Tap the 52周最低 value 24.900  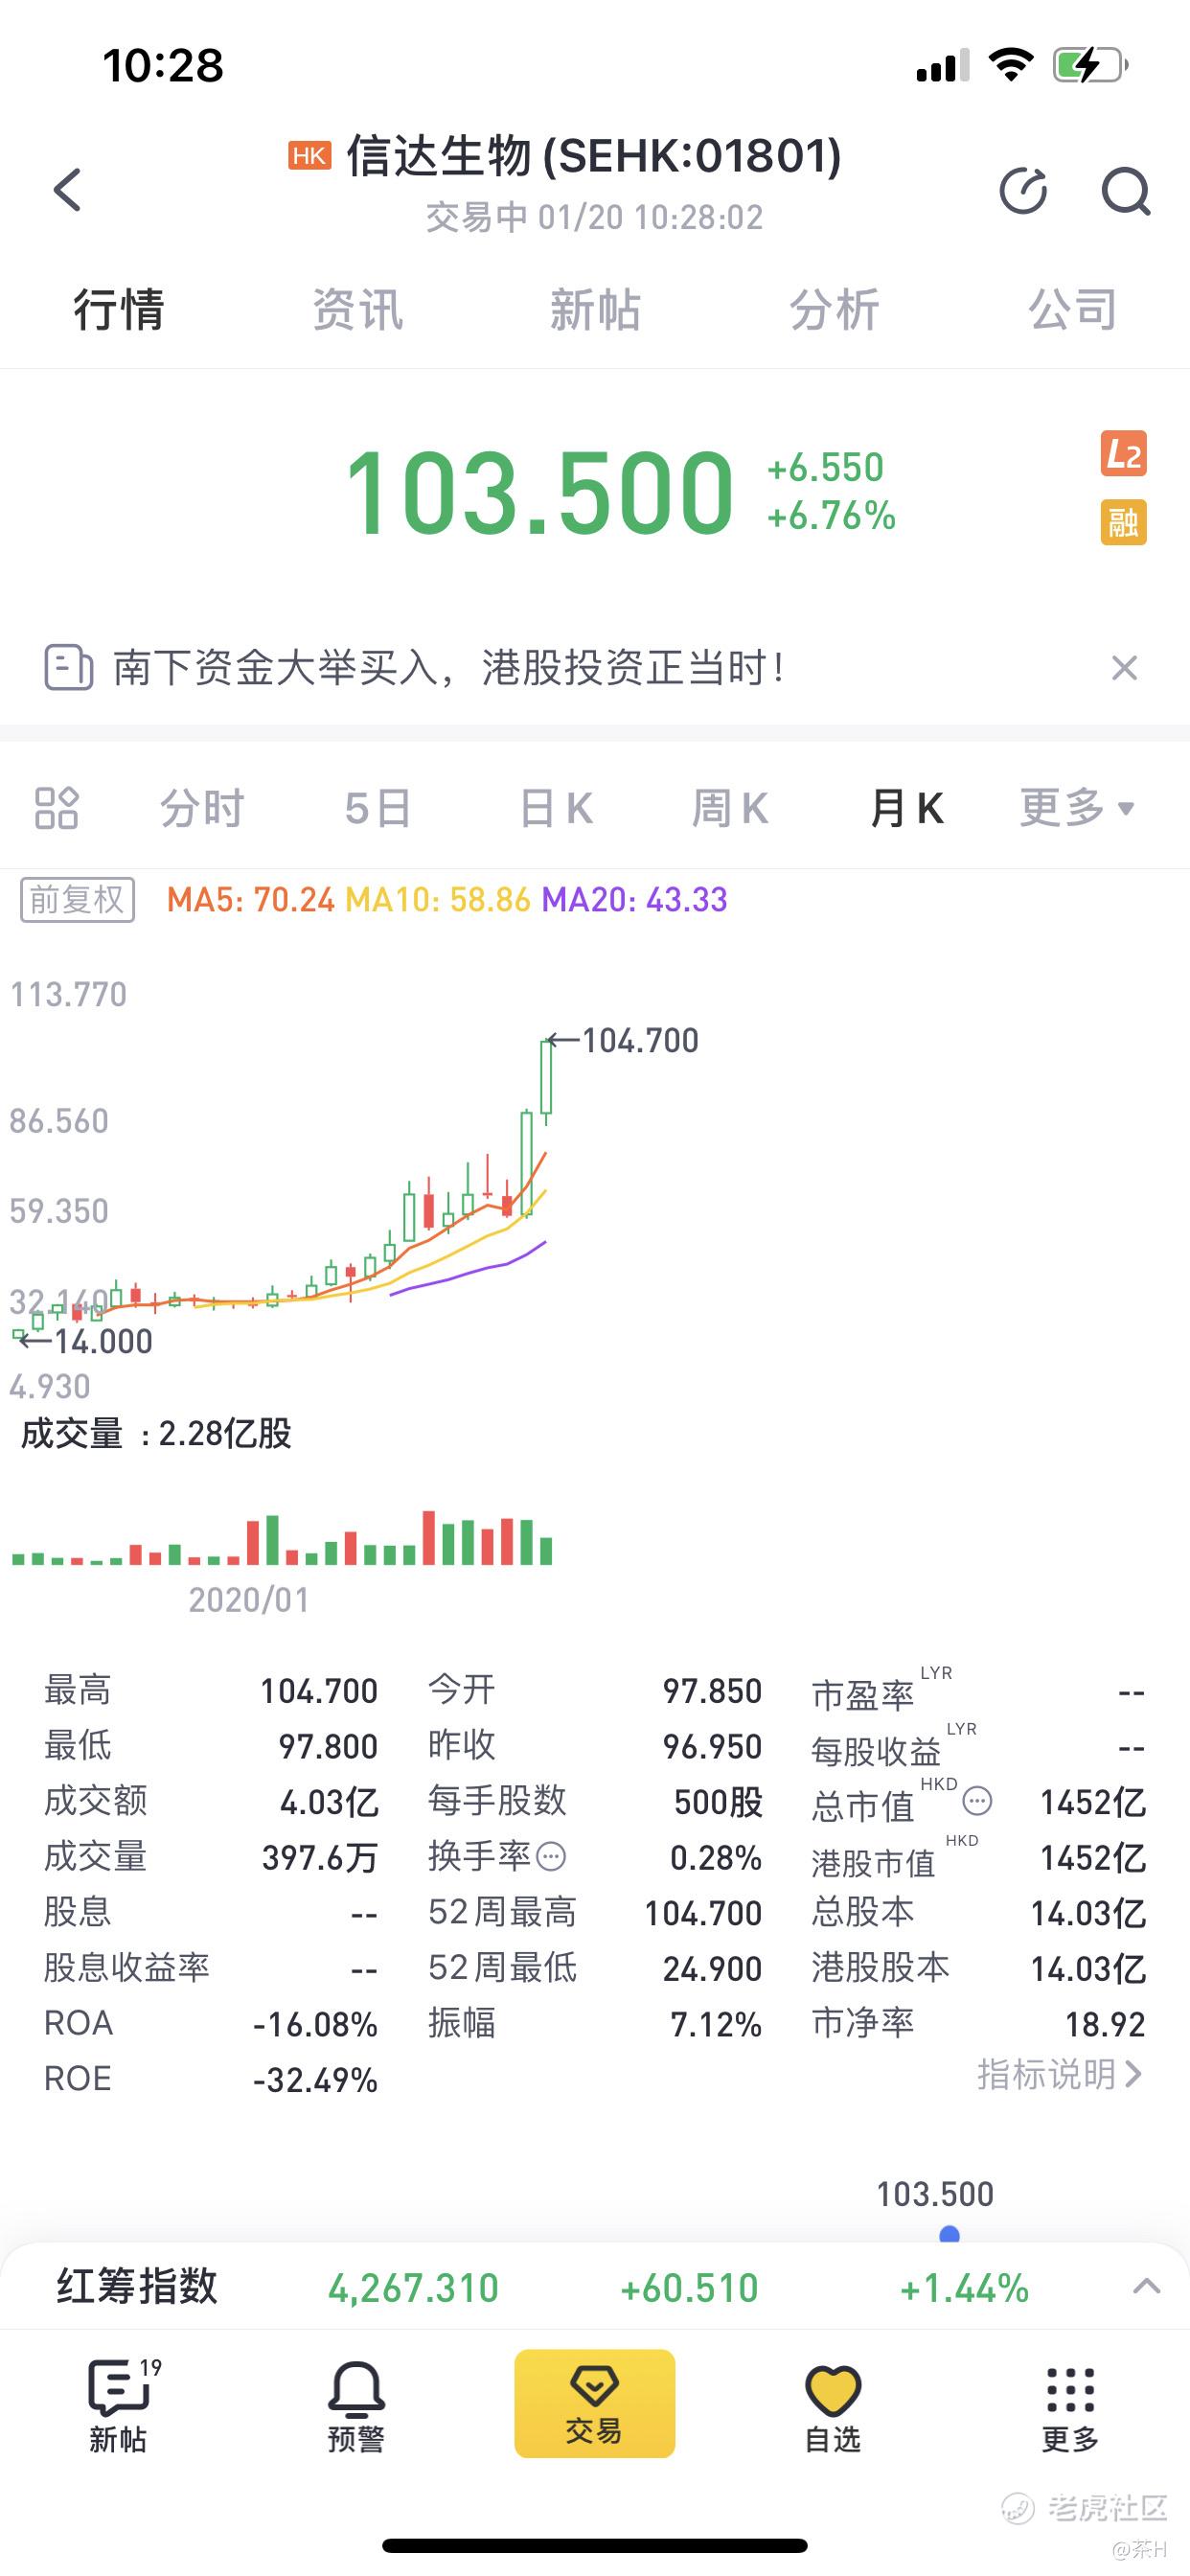(712, 1969)
